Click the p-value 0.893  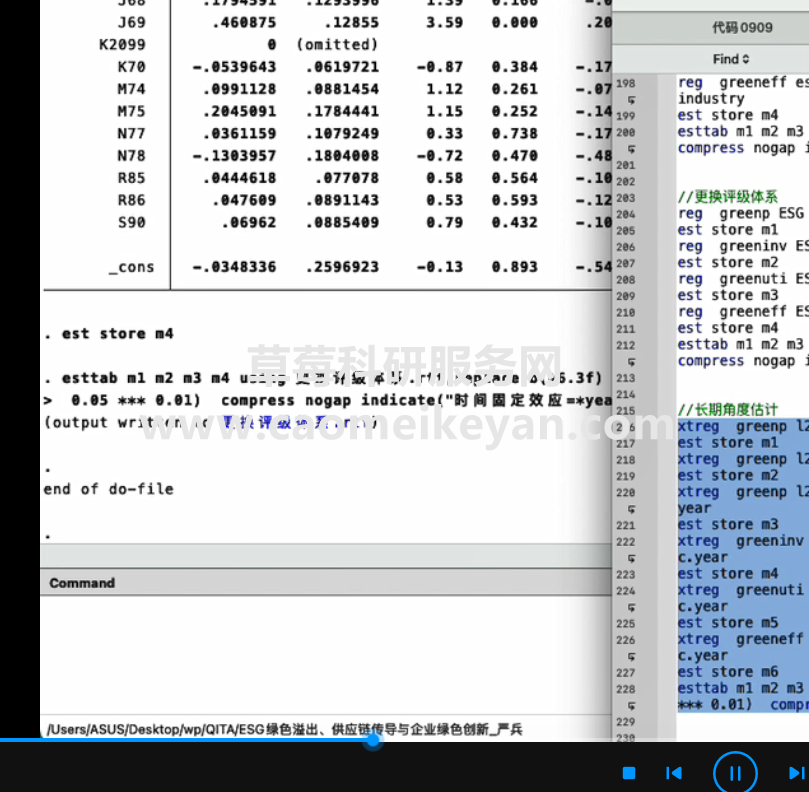coord(515,267)
